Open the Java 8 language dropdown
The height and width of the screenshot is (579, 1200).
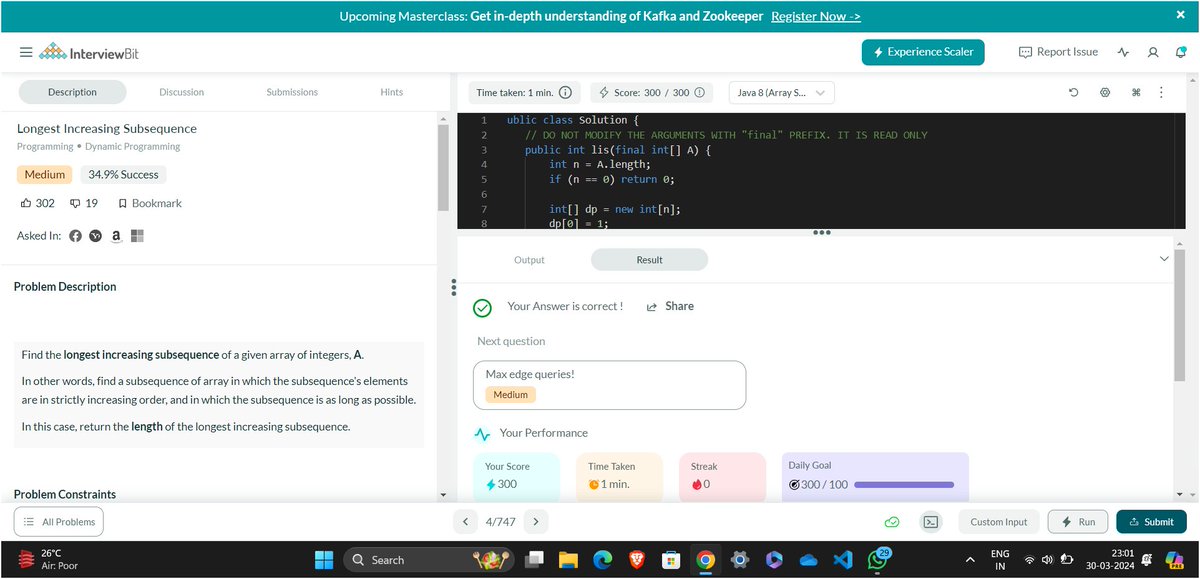pyautogui.click(x=782, y=93)
